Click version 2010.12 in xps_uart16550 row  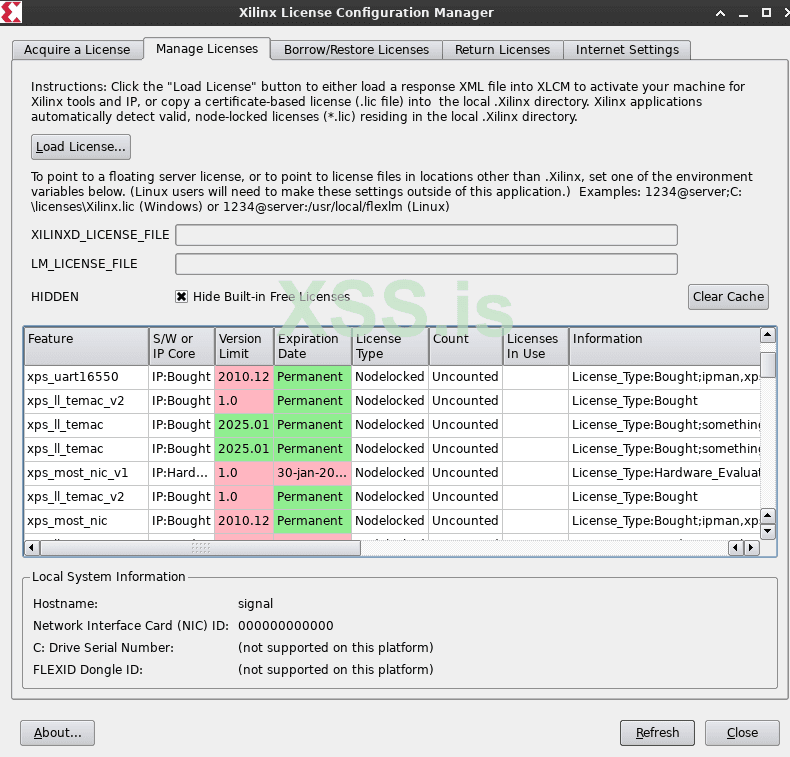pyautogui.click(x=244, y=377)
